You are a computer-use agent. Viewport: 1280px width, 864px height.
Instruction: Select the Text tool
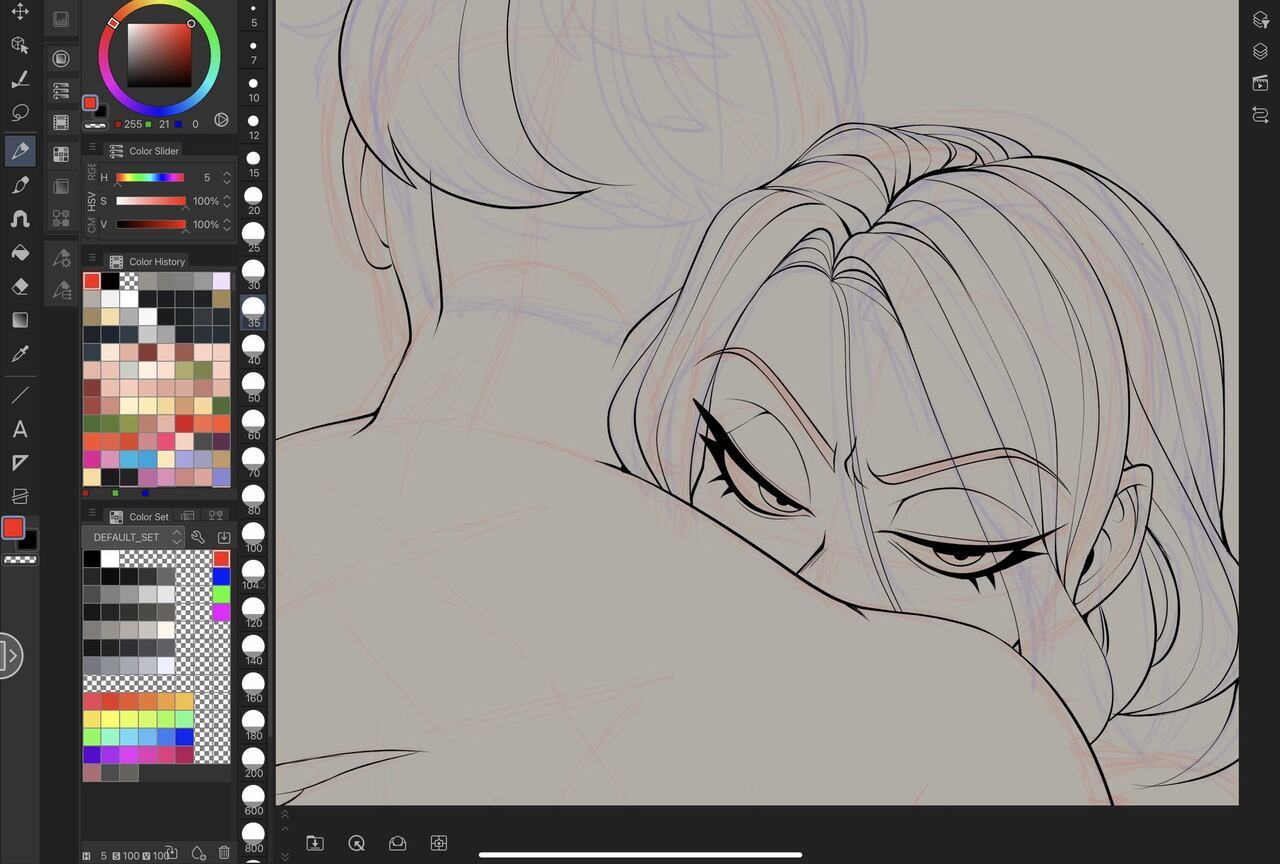19,430
